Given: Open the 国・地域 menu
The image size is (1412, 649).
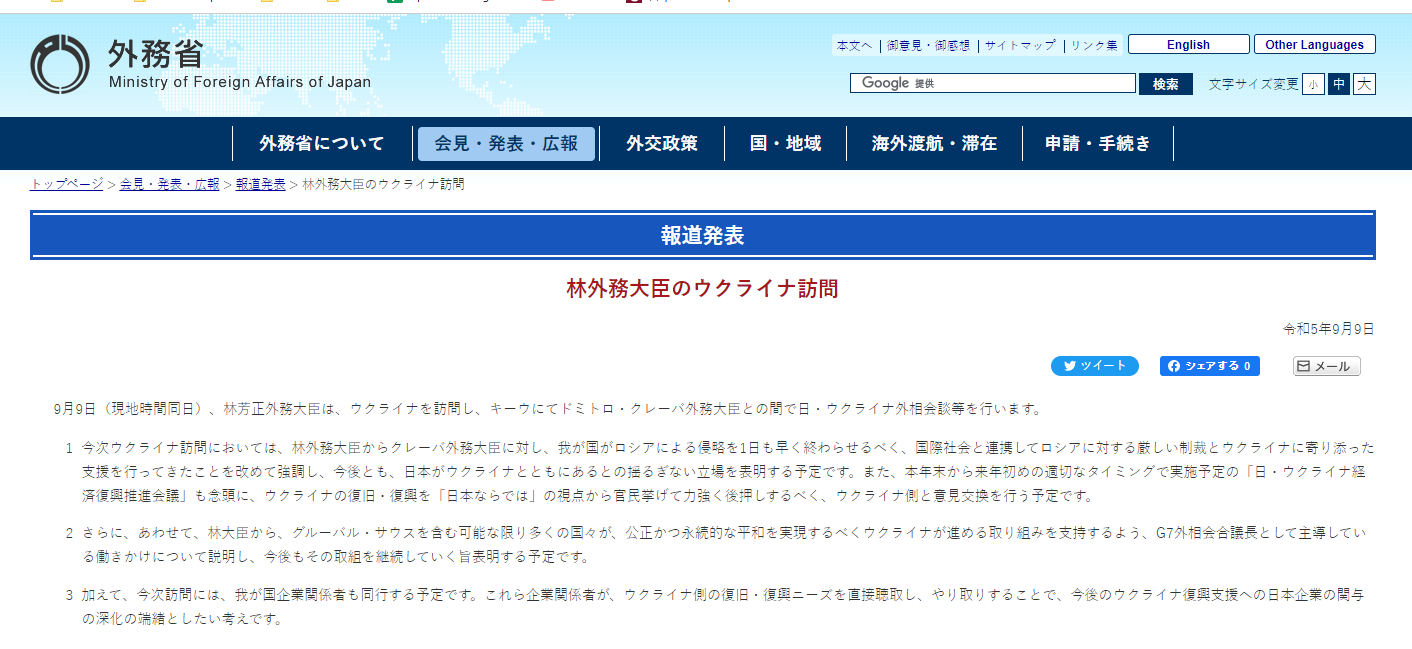Looking at the screenshot, I should 785,143.
